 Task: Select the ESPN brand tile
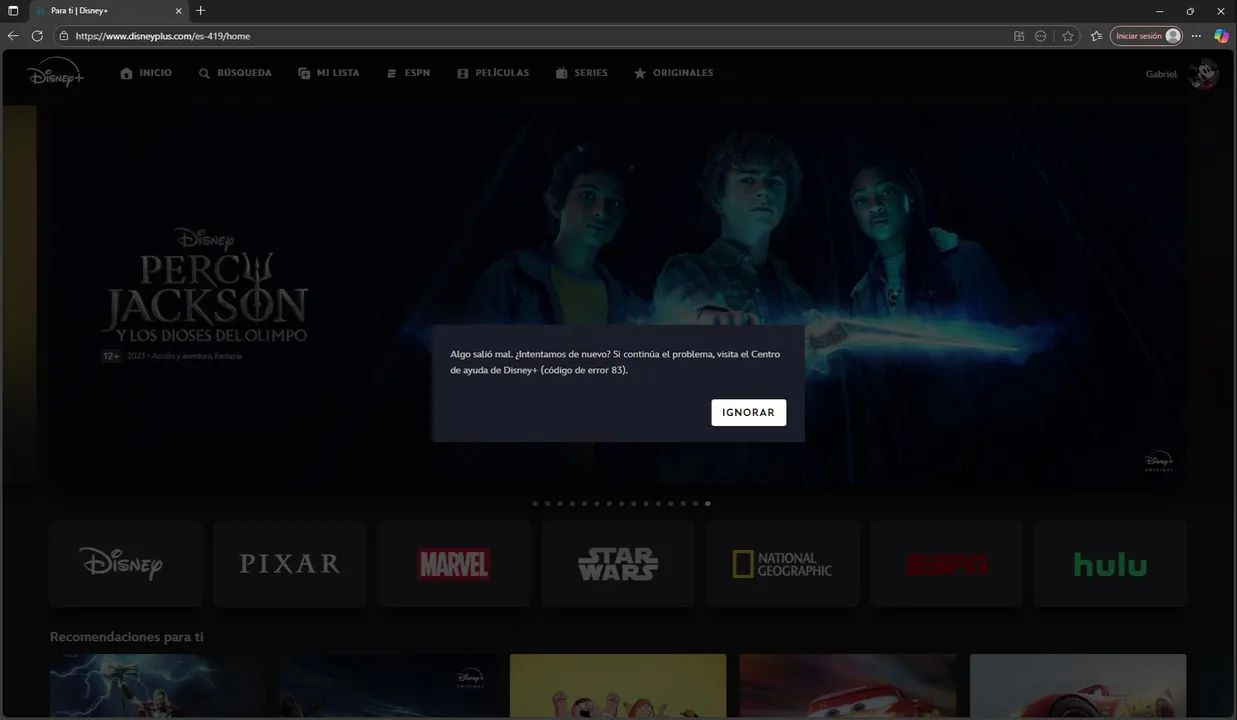point(946,564)
